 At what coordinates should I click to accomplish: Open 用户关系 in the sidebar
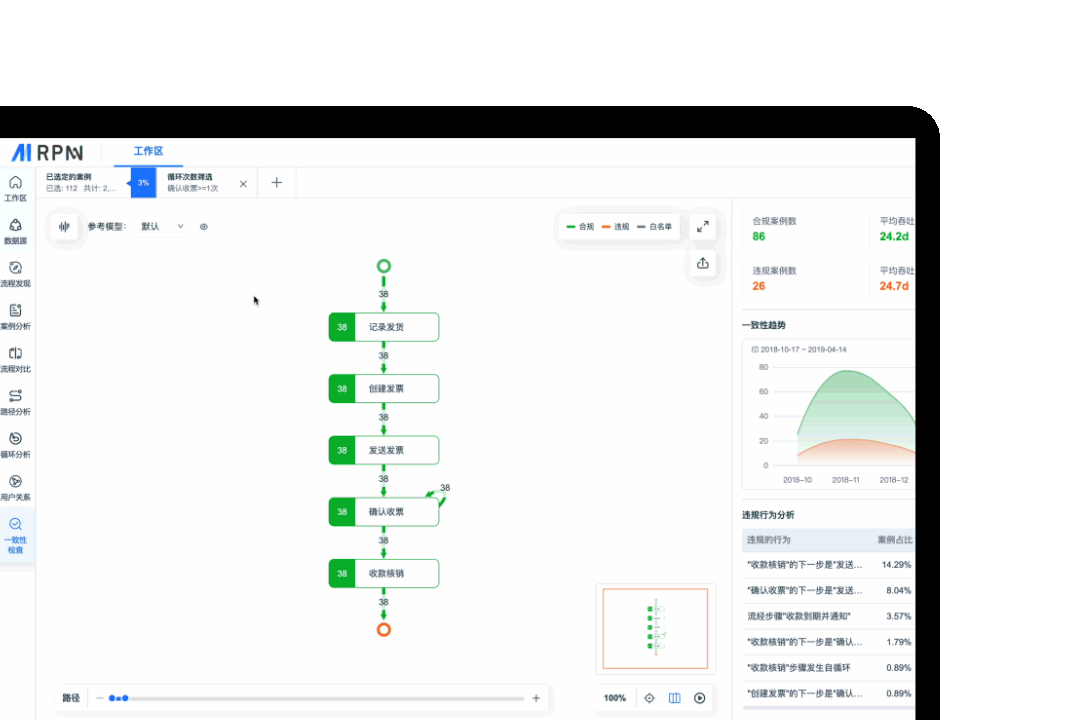coord(15,487)
